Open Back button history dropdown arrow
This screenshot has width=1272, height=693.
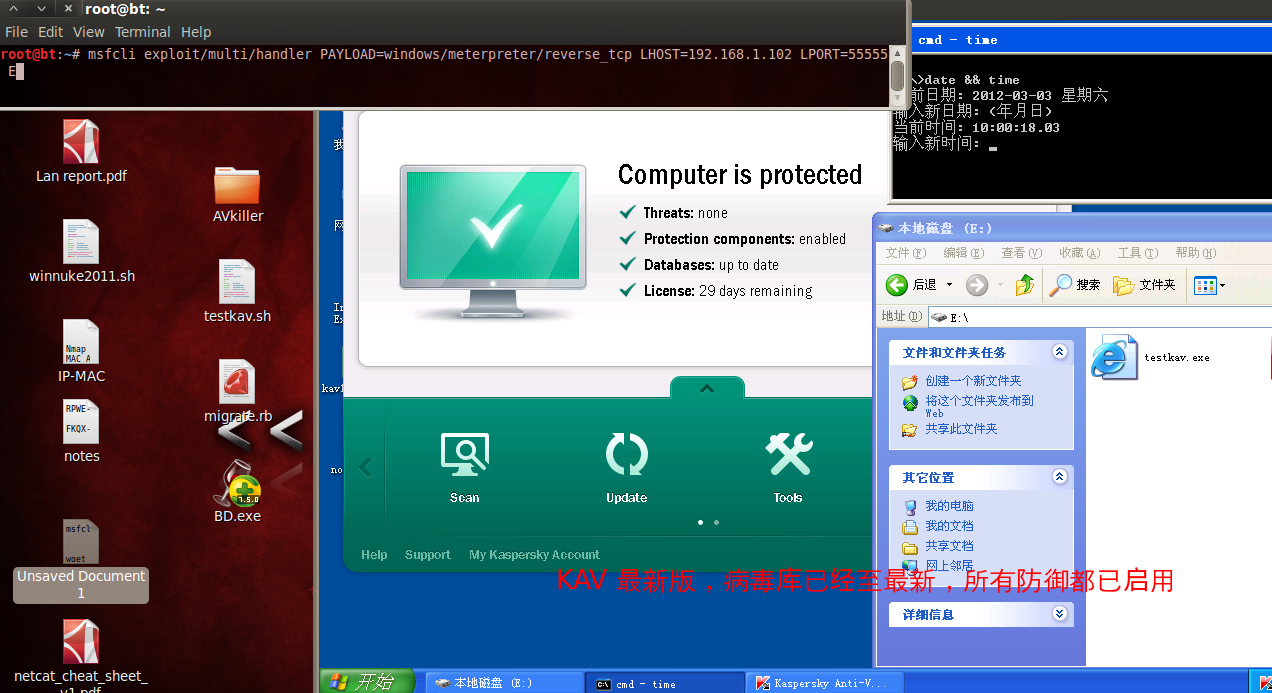(x=949, y=285)
